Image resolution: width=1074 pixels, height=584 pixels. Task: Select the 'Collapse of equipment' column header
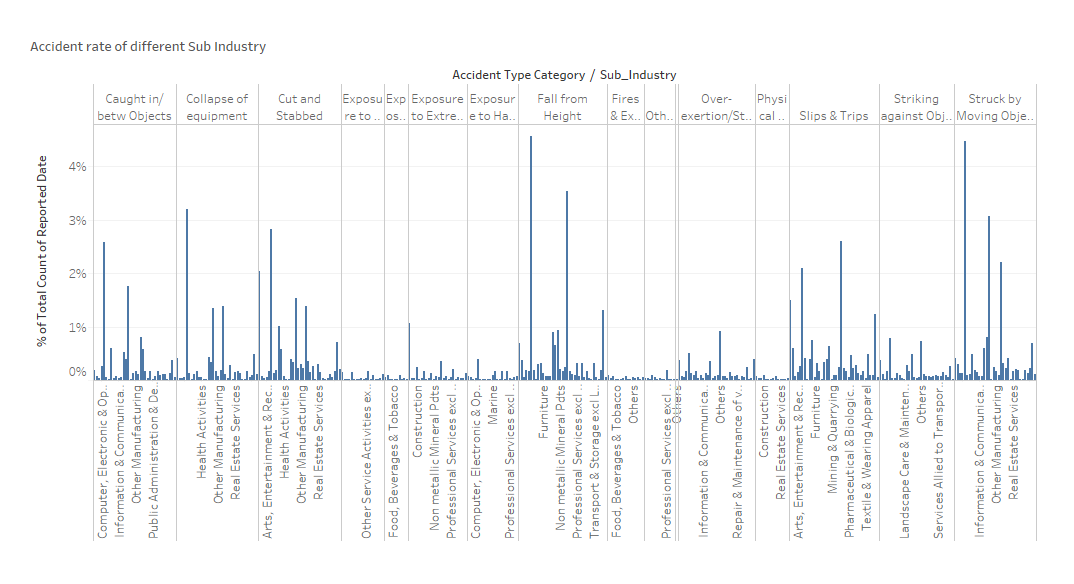[x=217, y=107]
